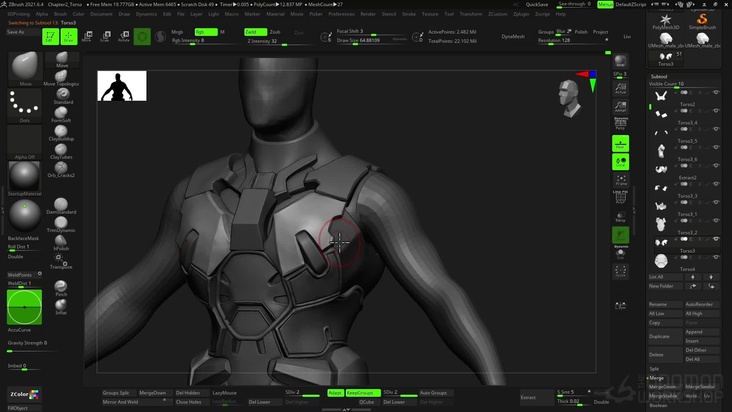
Task: Select the Standard brush
Action: [62, 96]
